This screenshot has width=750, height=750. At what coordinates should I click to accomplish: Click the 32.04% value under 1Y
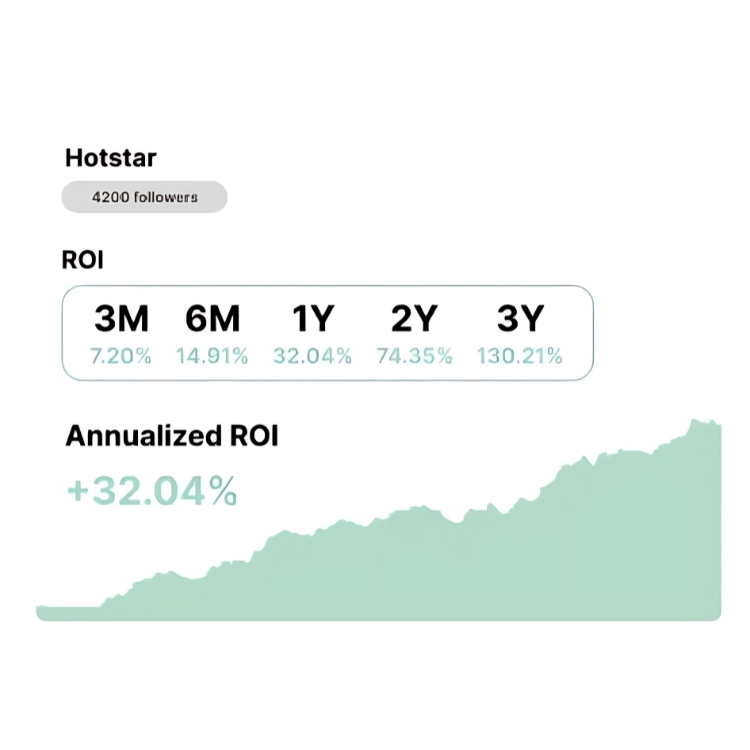click(312, 356)
